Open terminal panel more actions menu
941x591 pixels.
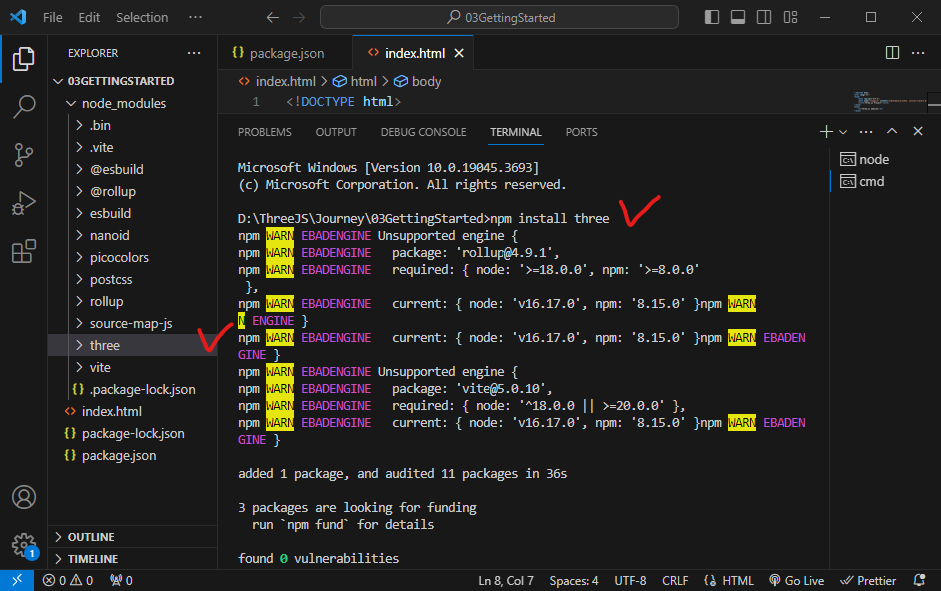click(866, 131)
